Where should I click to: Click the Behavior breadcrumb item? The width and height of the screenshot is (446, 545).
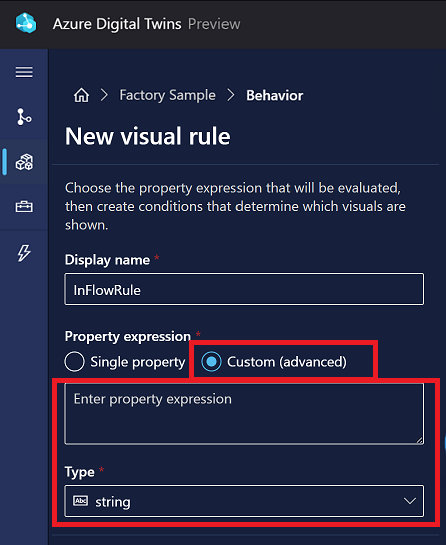275,96
